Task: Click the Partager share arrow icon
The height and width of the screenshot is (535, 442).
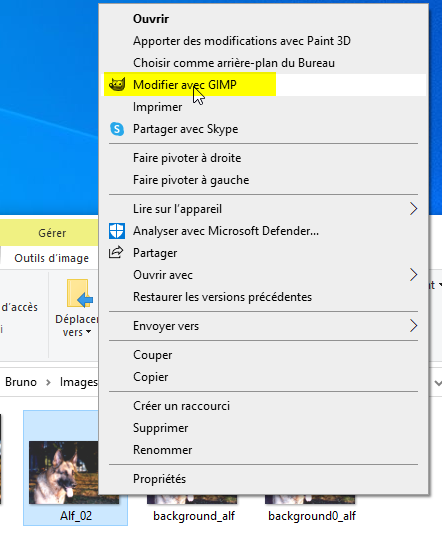Action: (x=116, y=252)
